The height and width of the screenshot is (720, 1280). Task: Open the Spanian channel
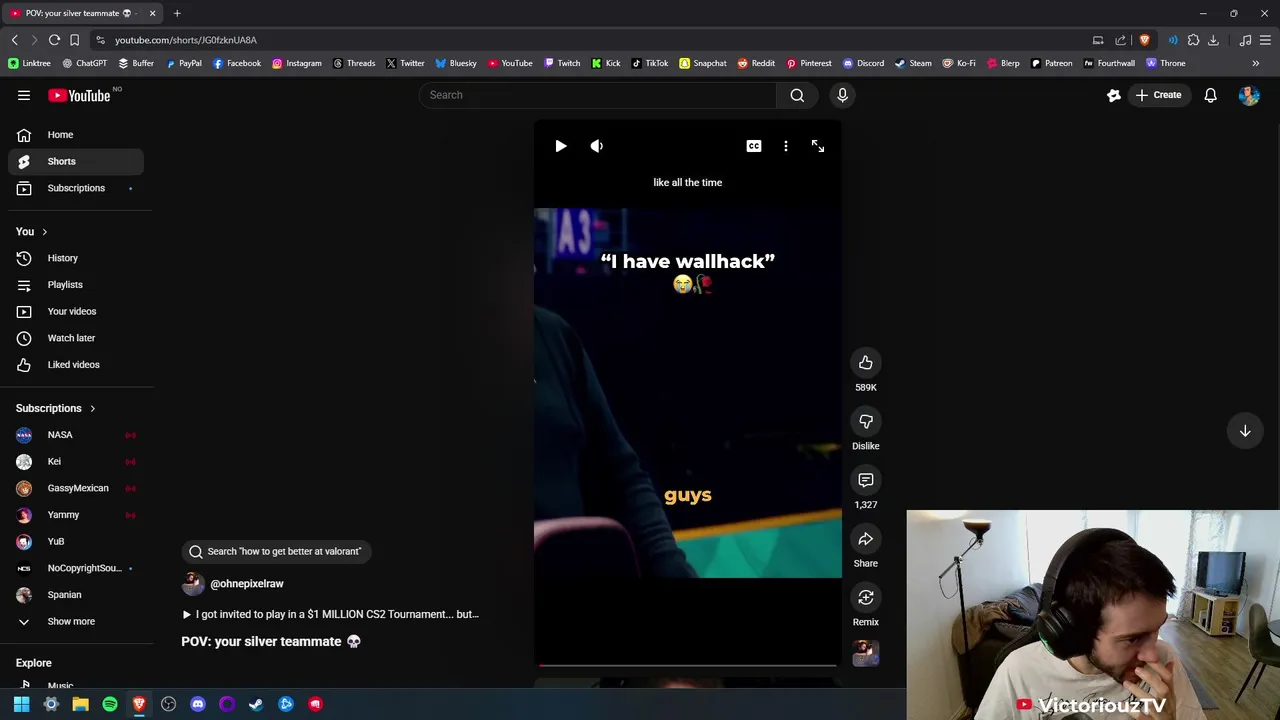coord(76,595)
